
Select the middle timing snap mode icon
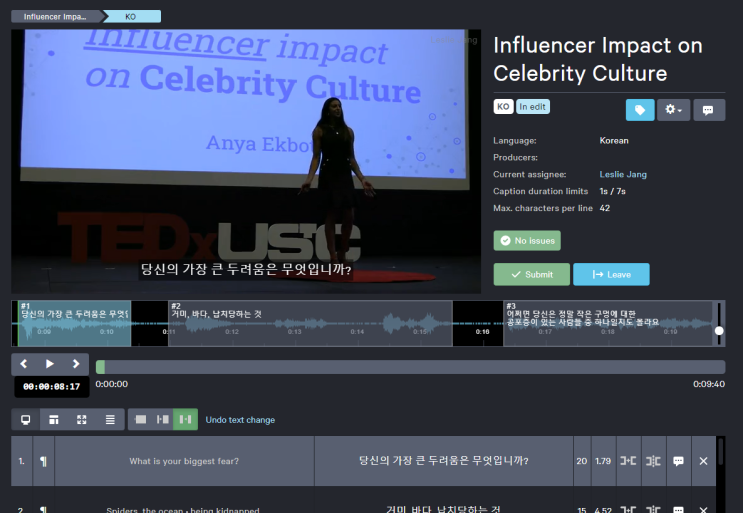pos(163,420)
